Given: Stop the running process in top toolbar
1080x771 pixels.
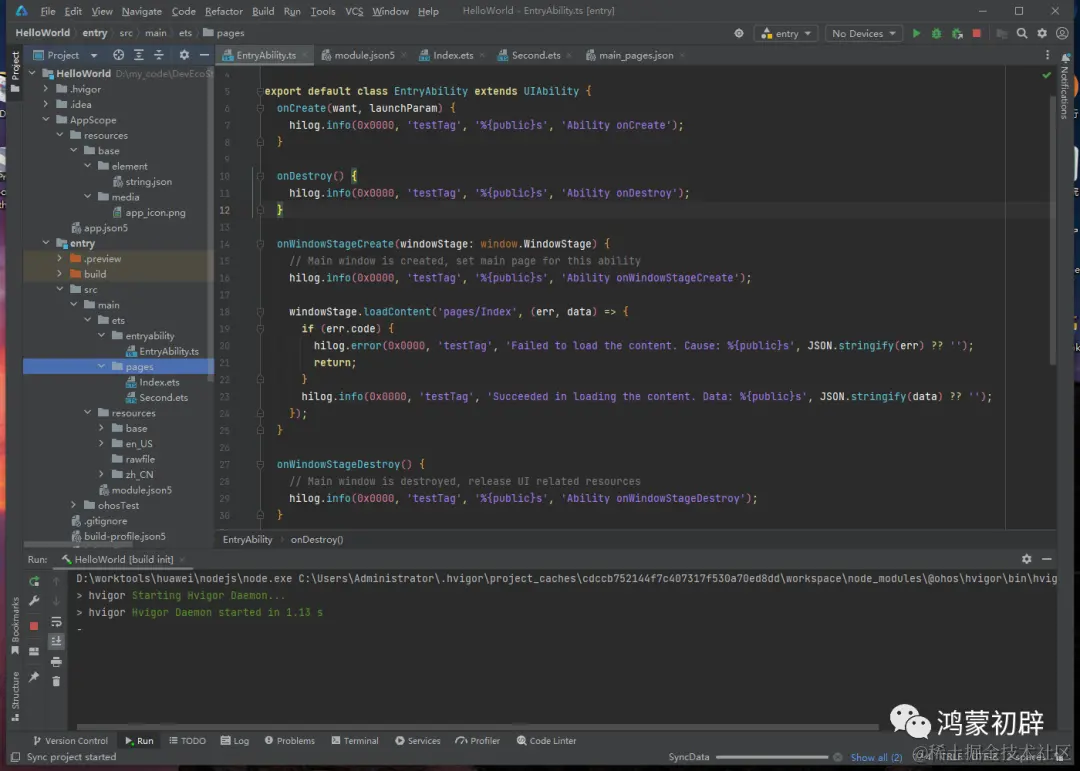Looking at the screenshot, I should pyautogui.click(x=977, y=33).
